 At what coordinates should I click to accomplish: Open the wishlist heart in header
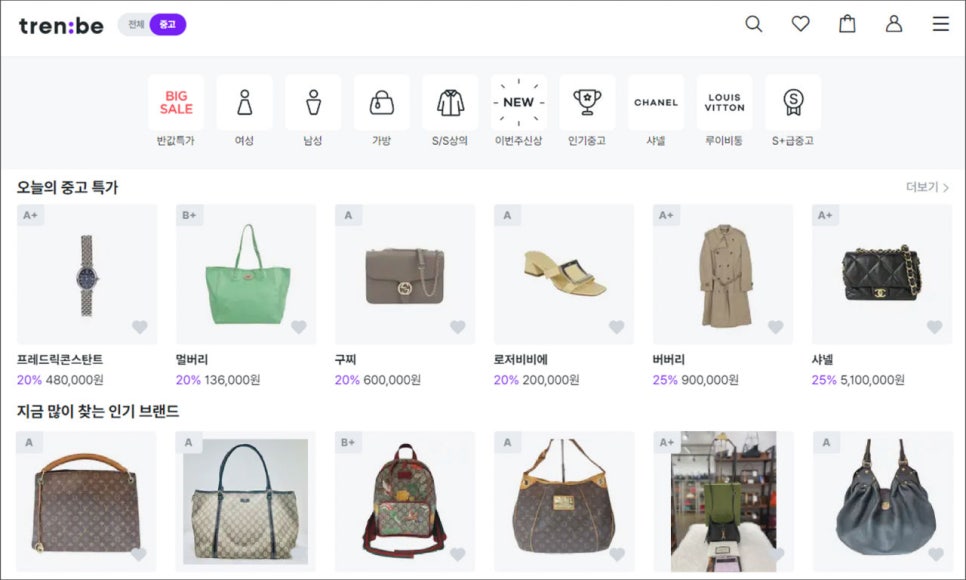pos(801,24)
